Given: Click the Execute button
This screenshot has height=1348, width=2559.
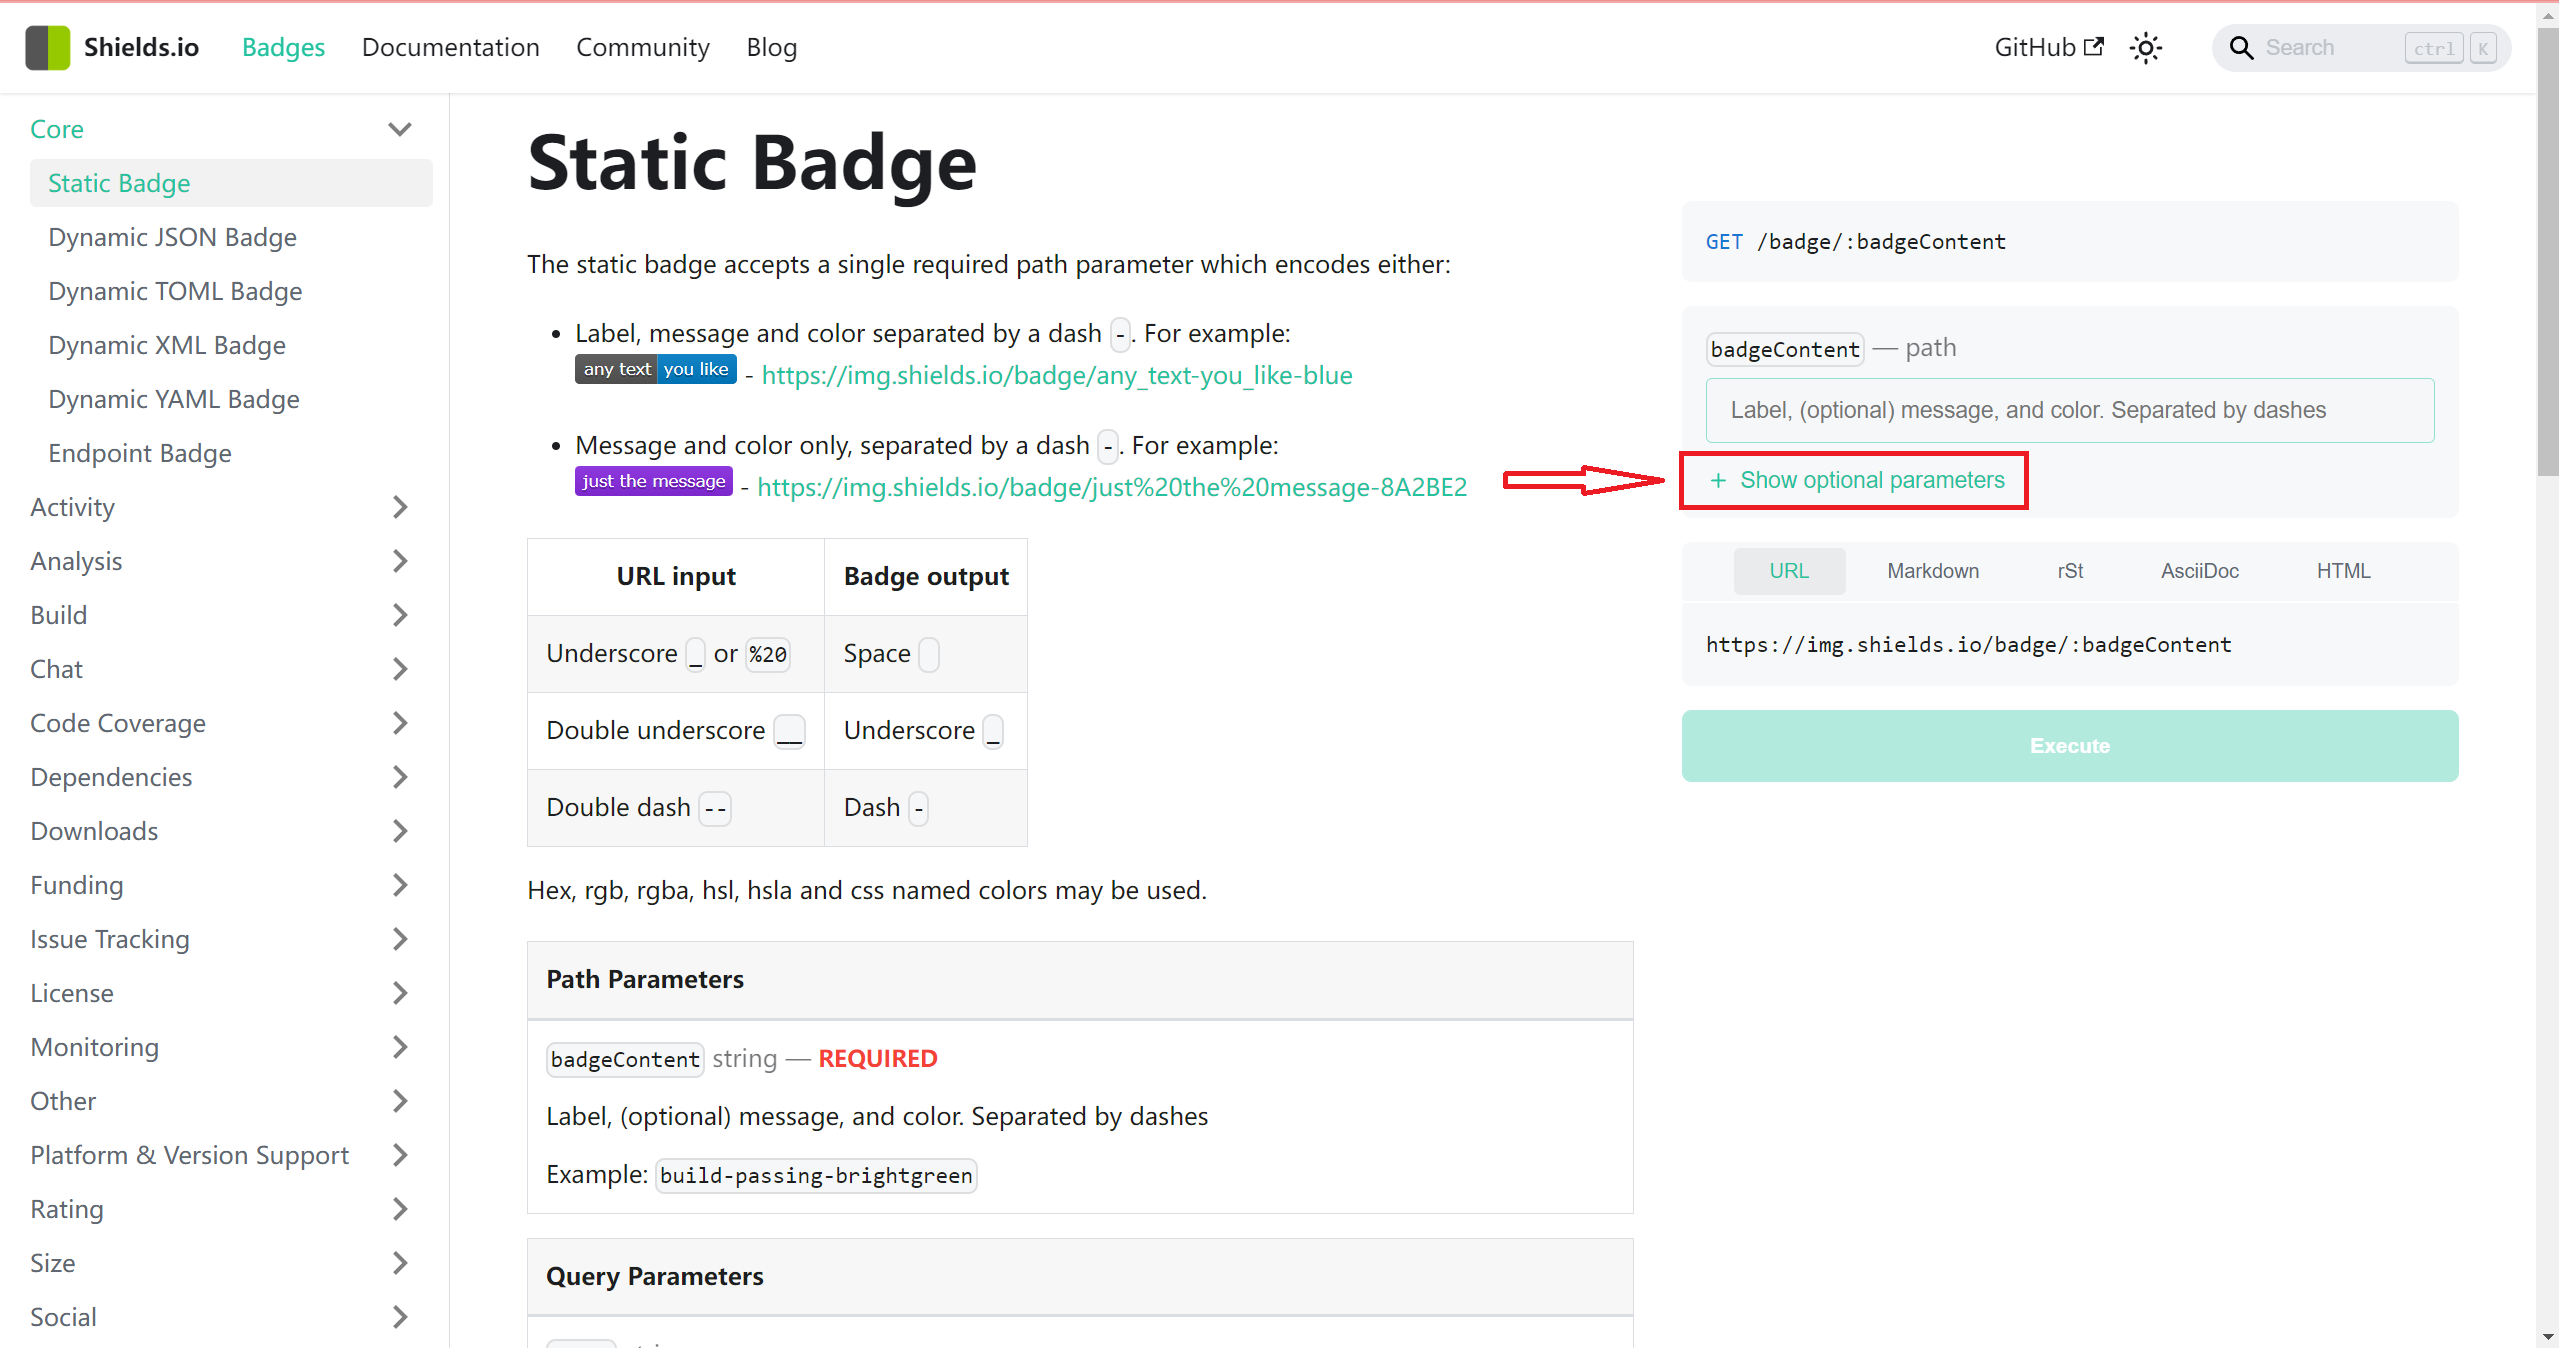Looking at the screenshot, I should click(2069, 746).
